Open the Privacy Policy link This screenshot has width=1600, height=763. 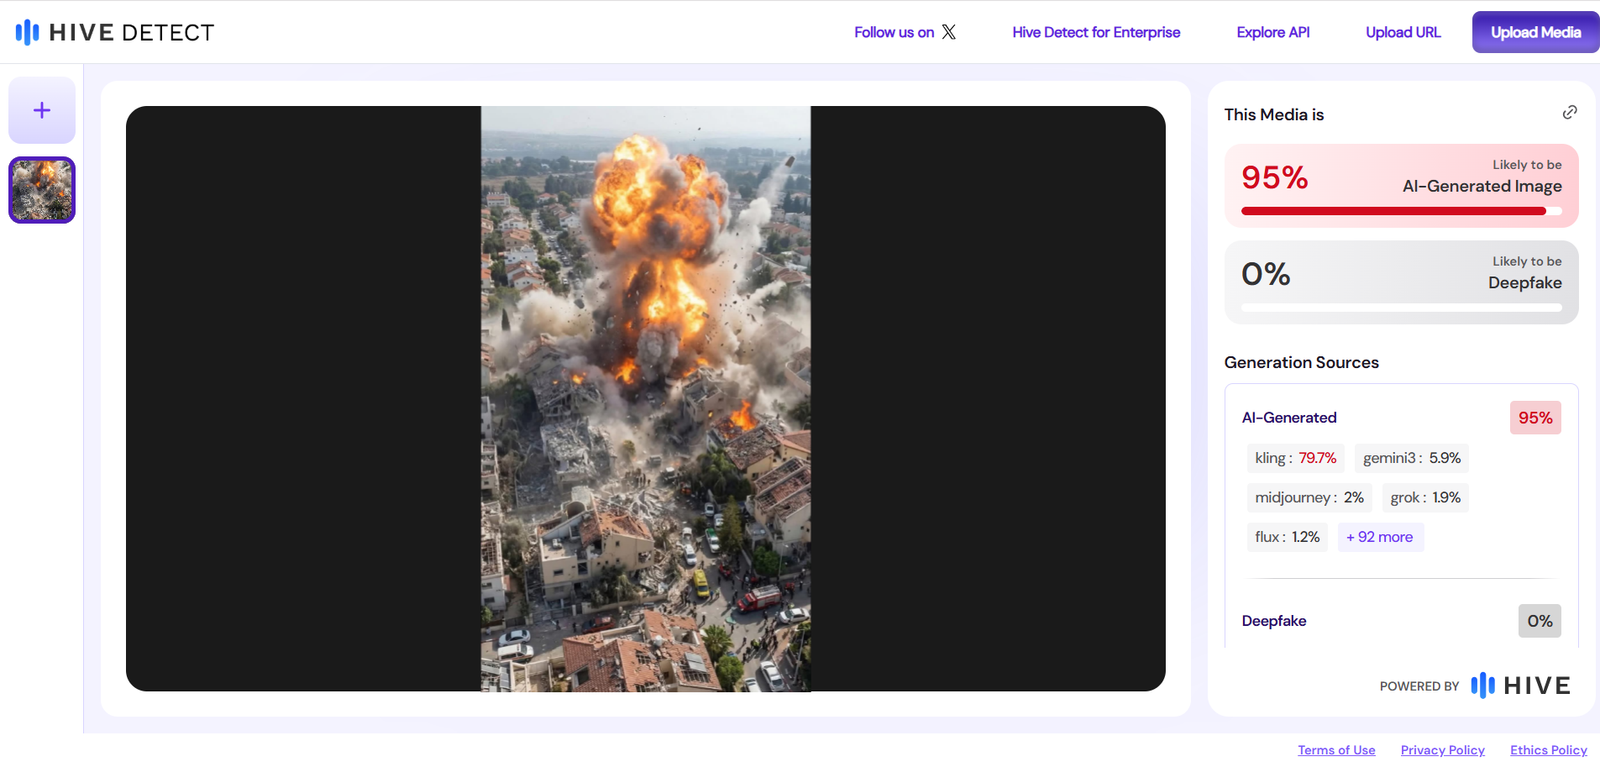click(1442, 750)
